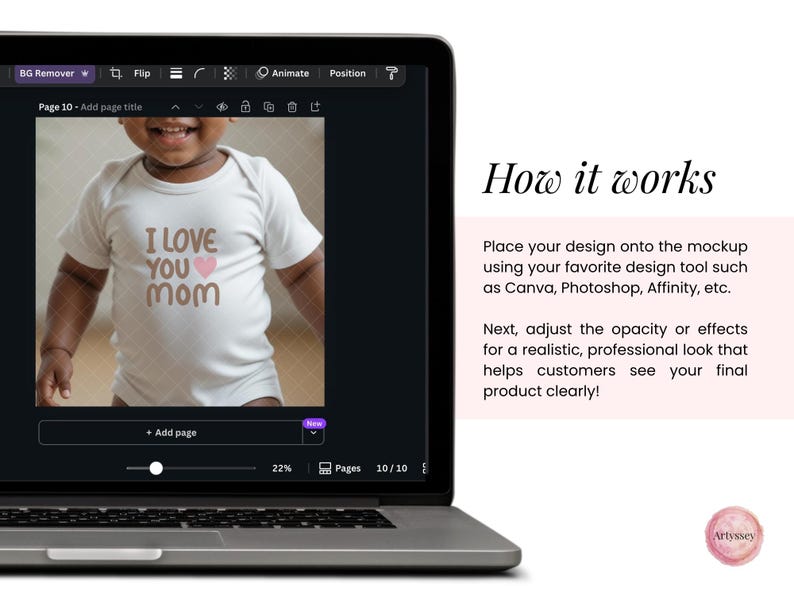Select the copy style paint roller icon
794x596 pixels.
coord(391,73)
